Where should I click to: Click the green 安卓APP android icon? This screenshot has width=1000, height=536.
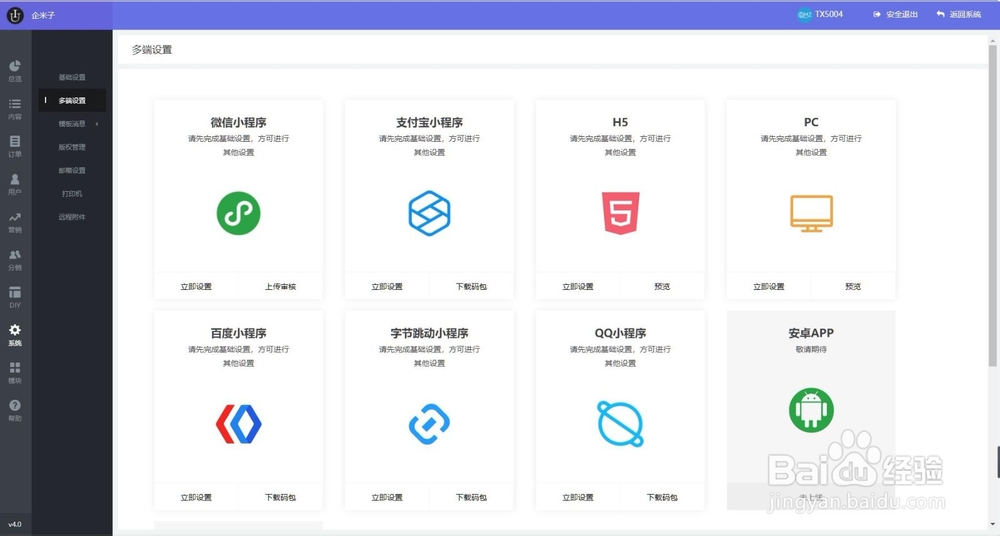pos(811,410)
